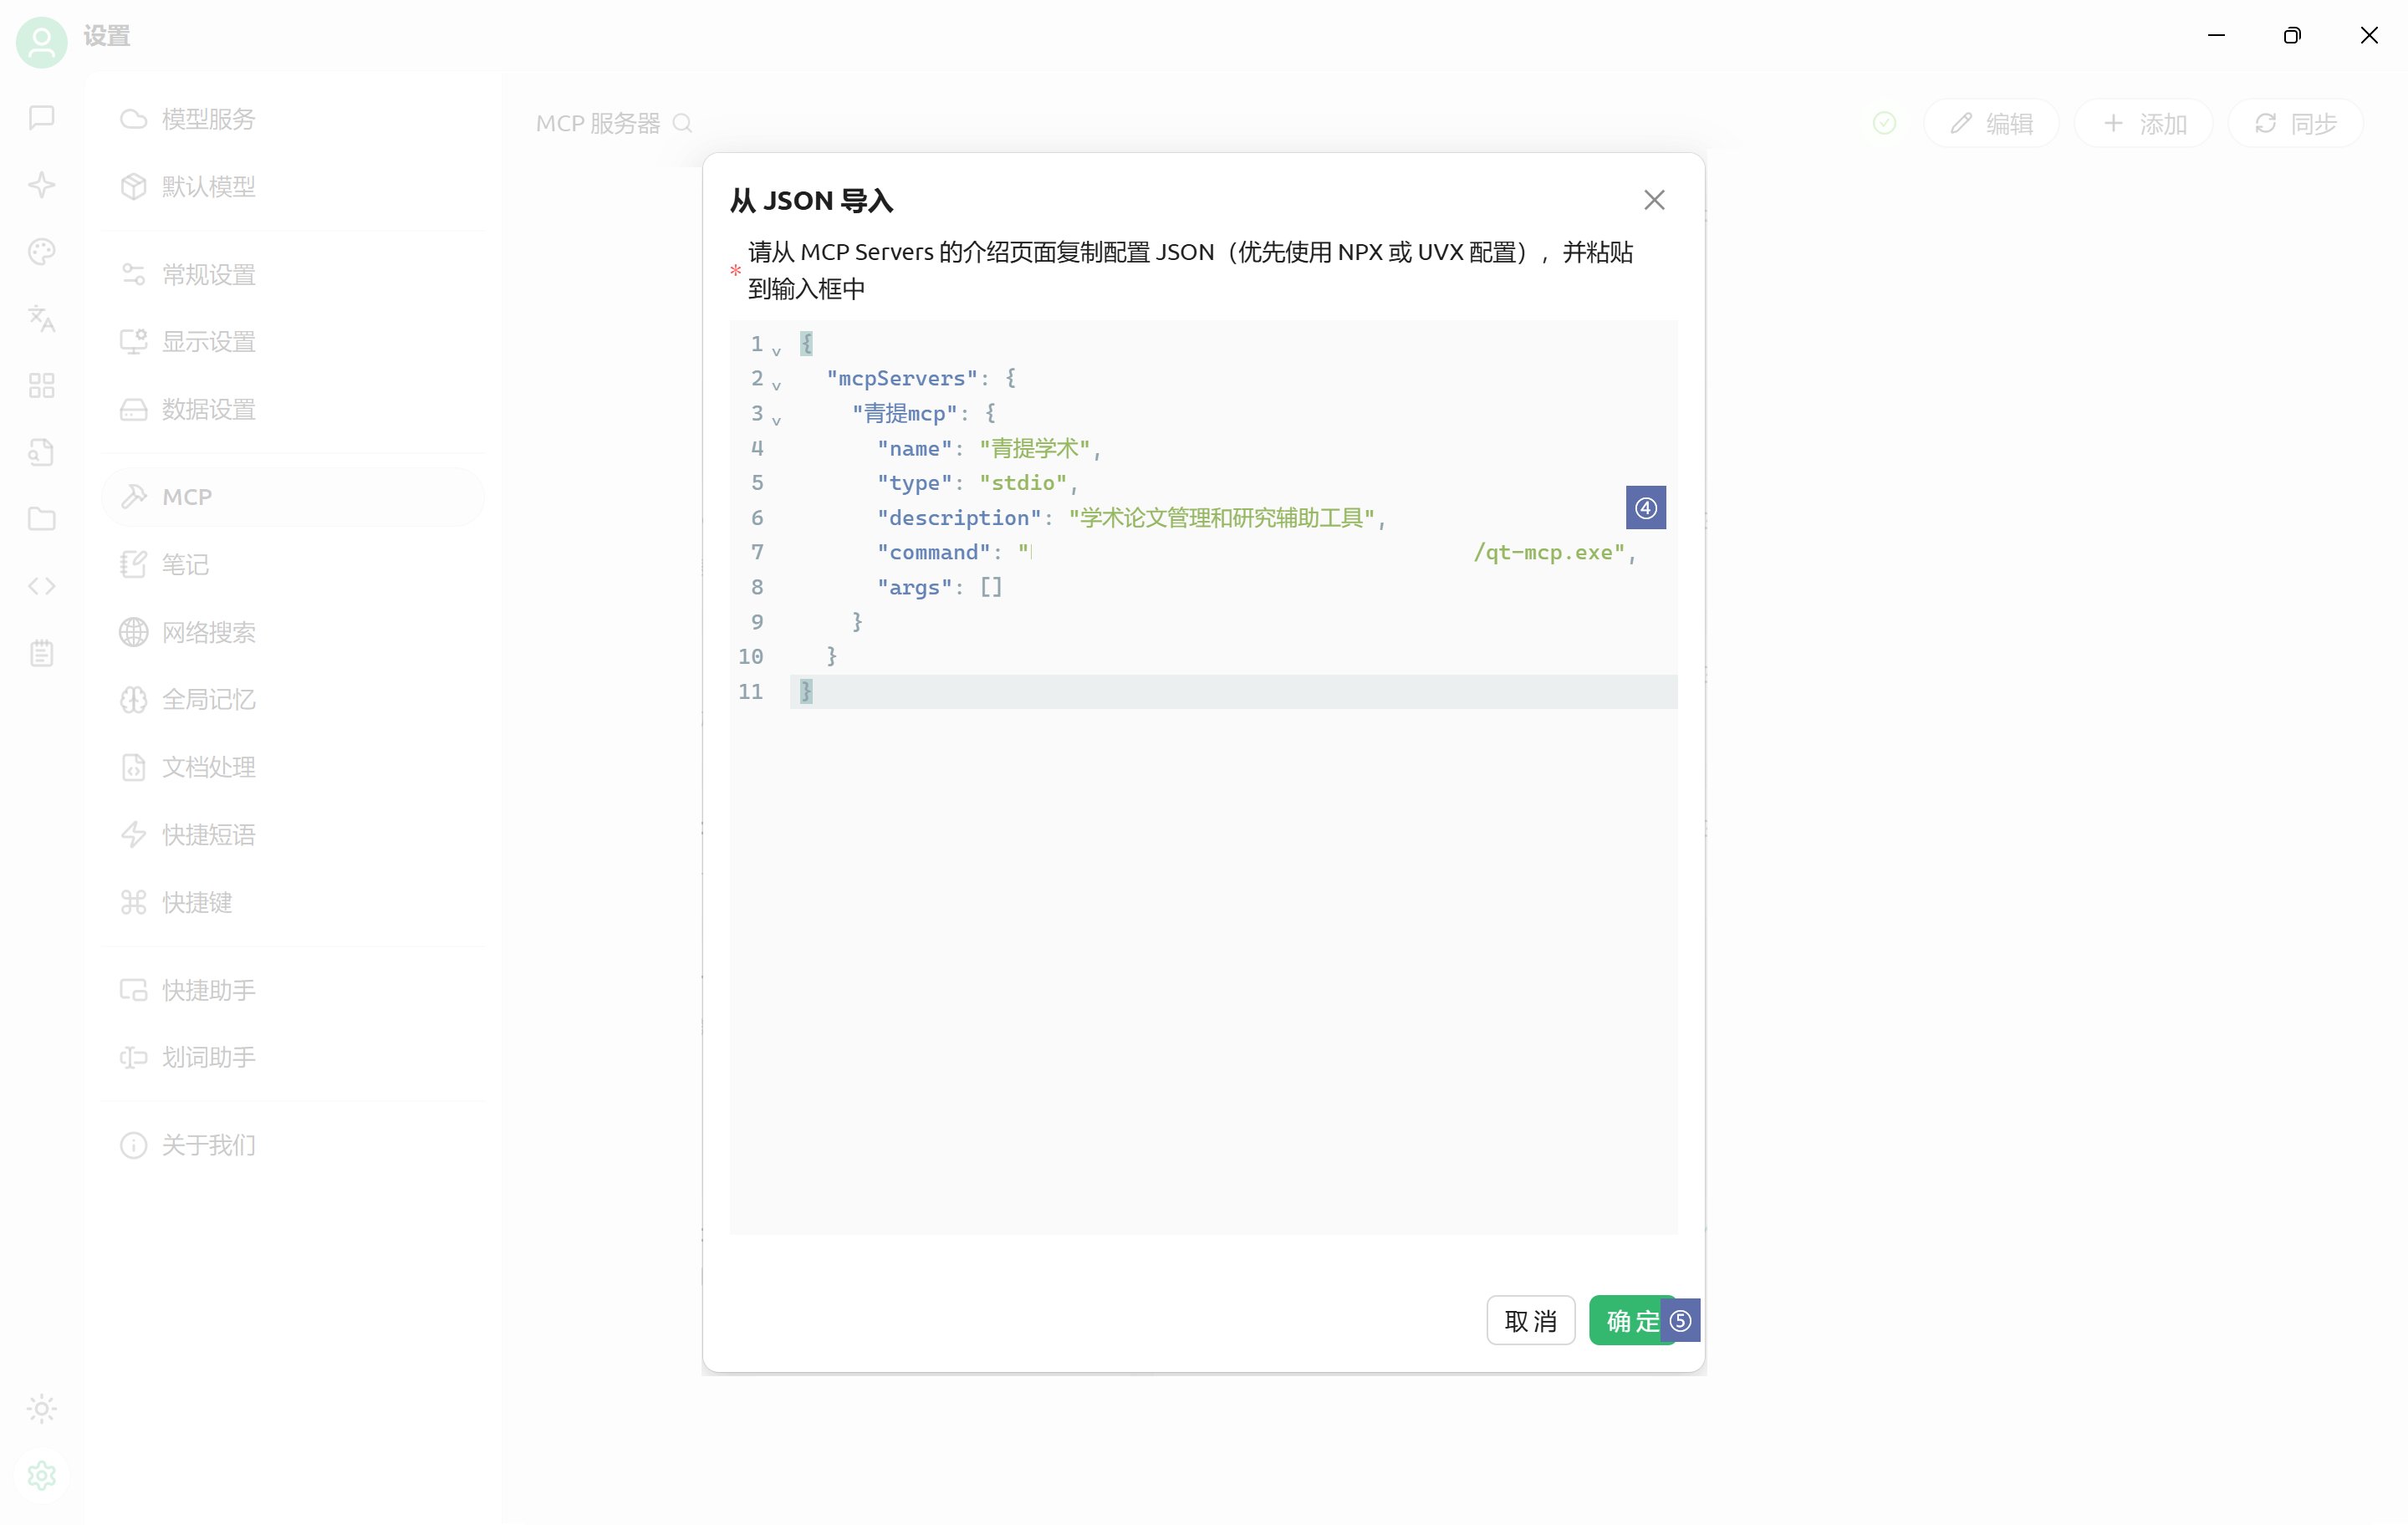The image size is (2408, 1525).
Task: Click the "青提学术" name value
Action: 1034,448
